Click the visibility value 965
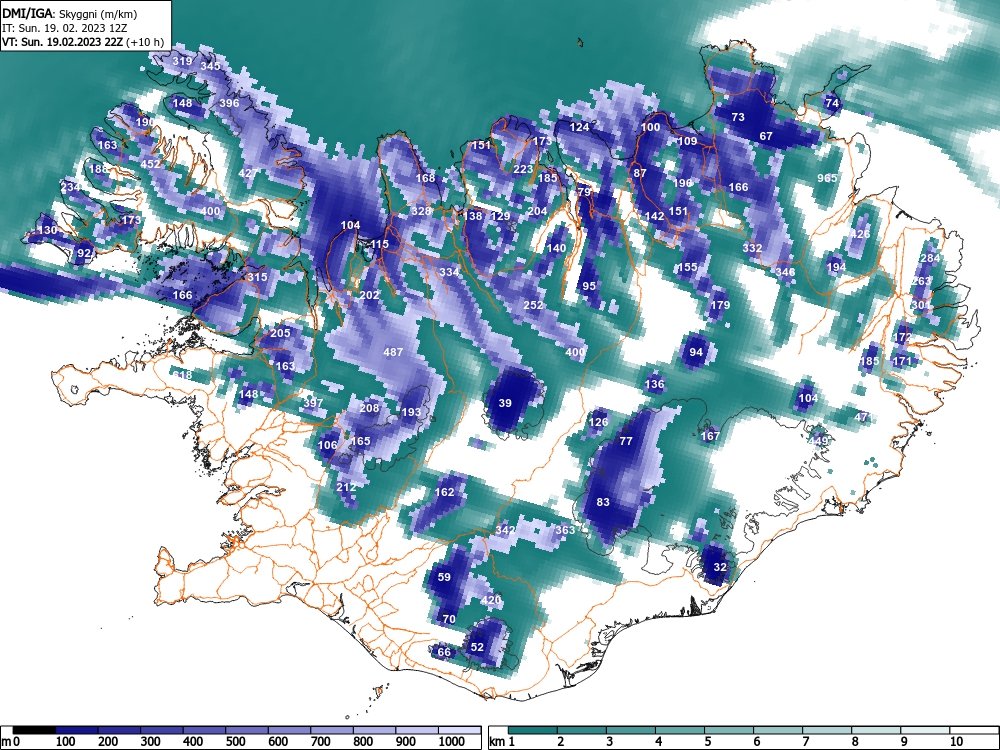This screenshot has width=1000, height=750. (x=827, y=178)
